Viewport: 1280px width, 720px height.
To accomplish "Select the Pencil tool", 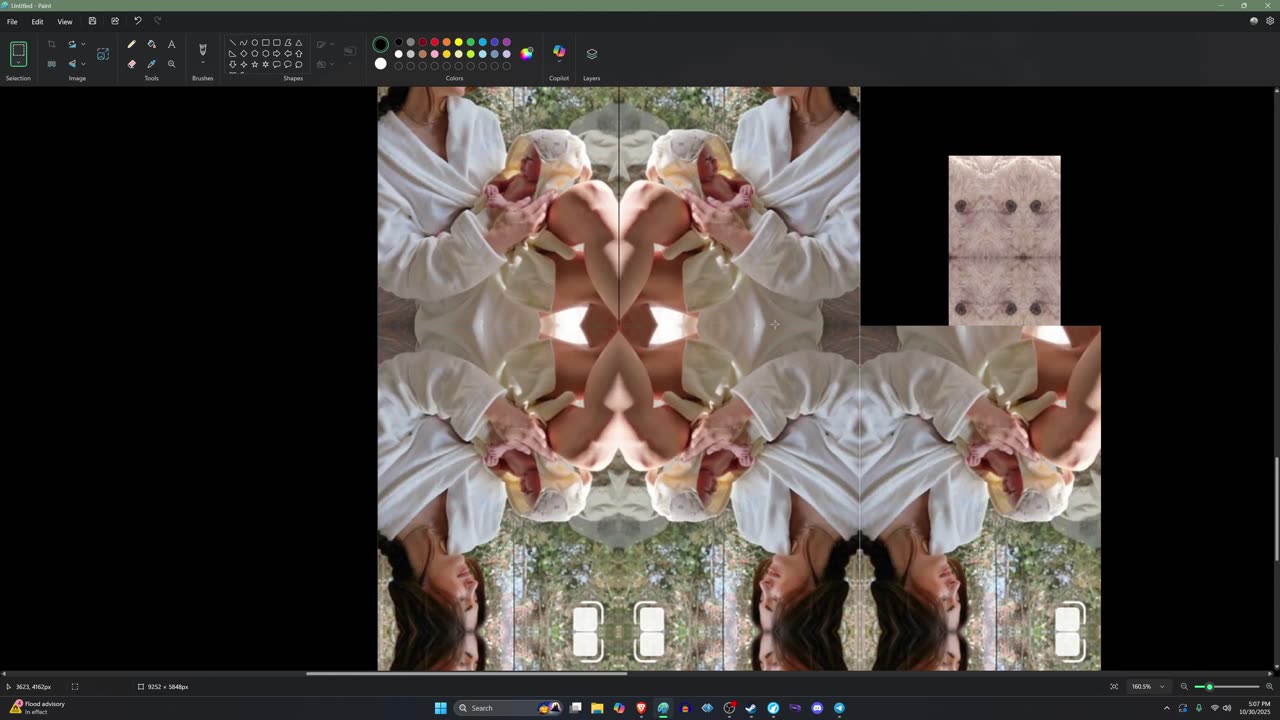I will pos(131,44).
